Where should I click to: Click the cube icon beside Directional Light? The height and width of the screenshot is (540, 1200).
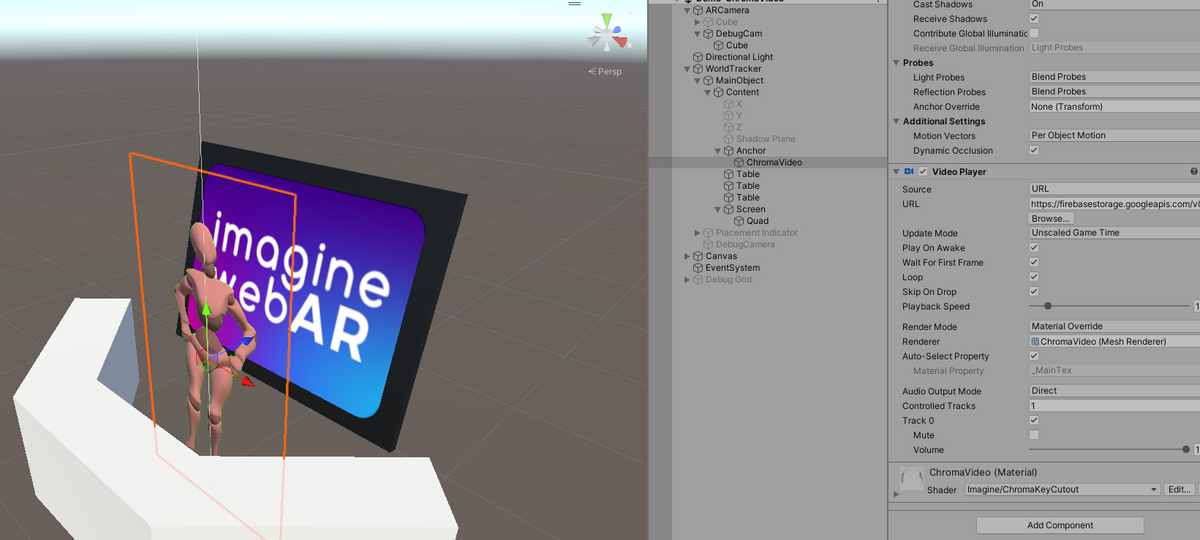tap(698, 57)
